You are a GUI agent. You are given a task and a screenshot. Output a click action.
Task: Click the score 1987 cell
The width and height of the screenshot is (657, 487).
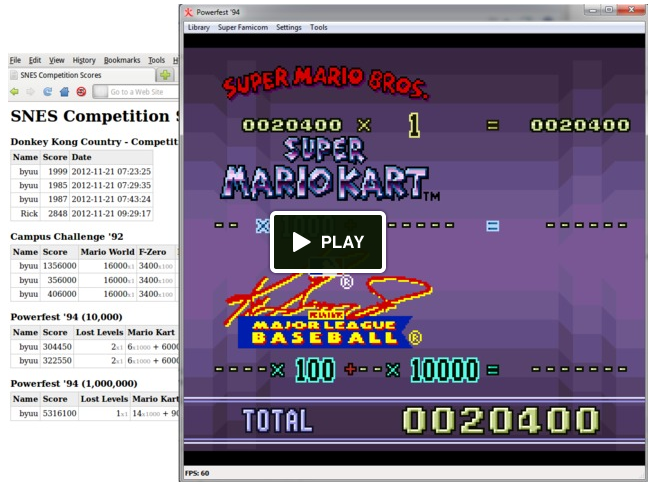pos(55,199)
